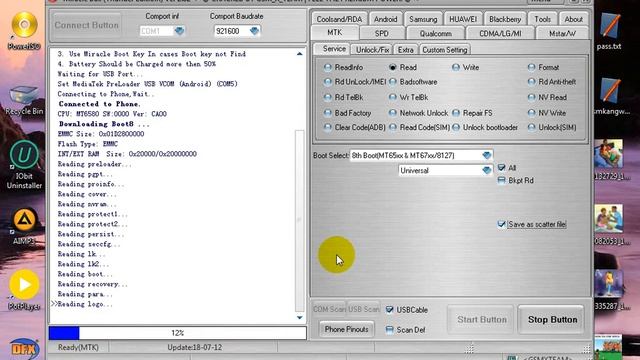Toggle Save as scatter file checkbox
The image size is (640, 360).
pos(502,224)
